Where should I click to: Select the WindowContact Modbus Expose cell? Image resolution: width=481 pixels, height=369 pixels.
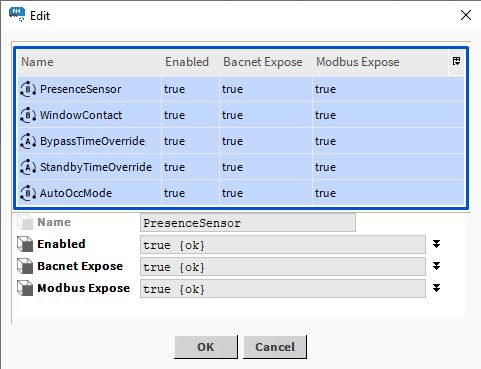388,115
